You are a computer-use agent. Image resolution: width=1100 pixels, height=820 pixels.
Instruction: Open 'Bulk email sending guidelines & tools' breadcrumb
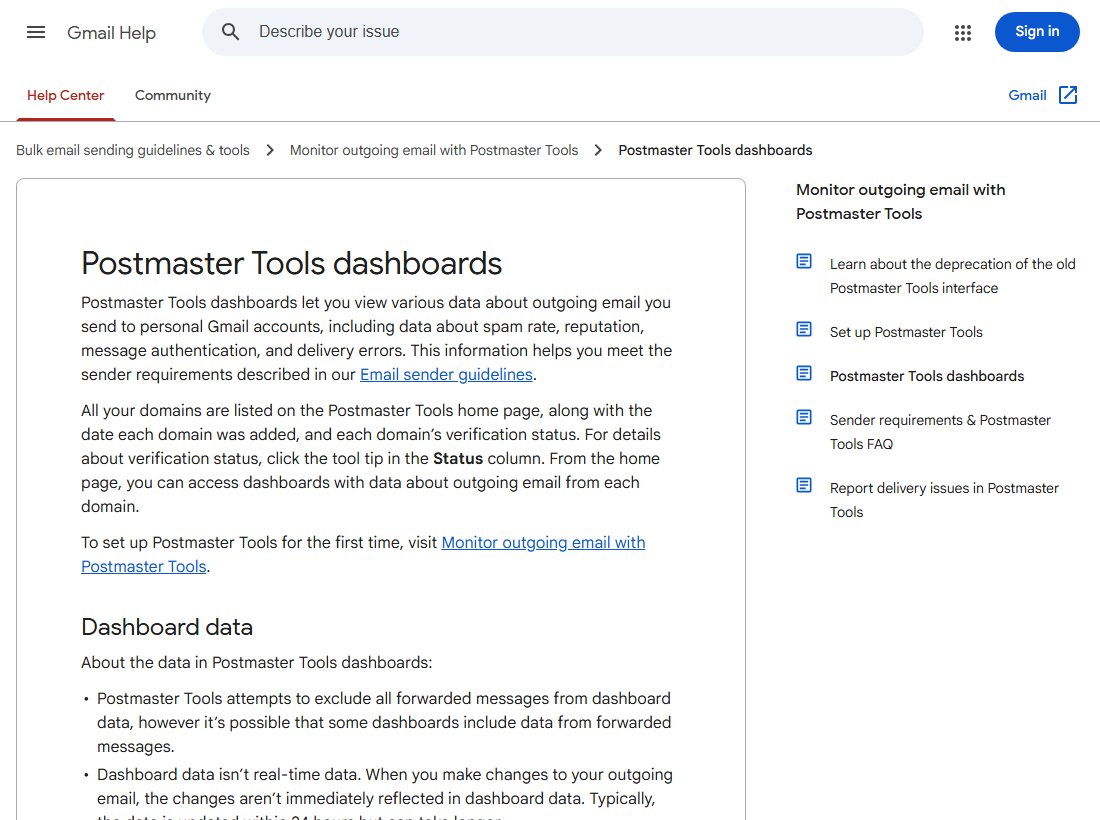pyautogui.click(x=133, y=150)
